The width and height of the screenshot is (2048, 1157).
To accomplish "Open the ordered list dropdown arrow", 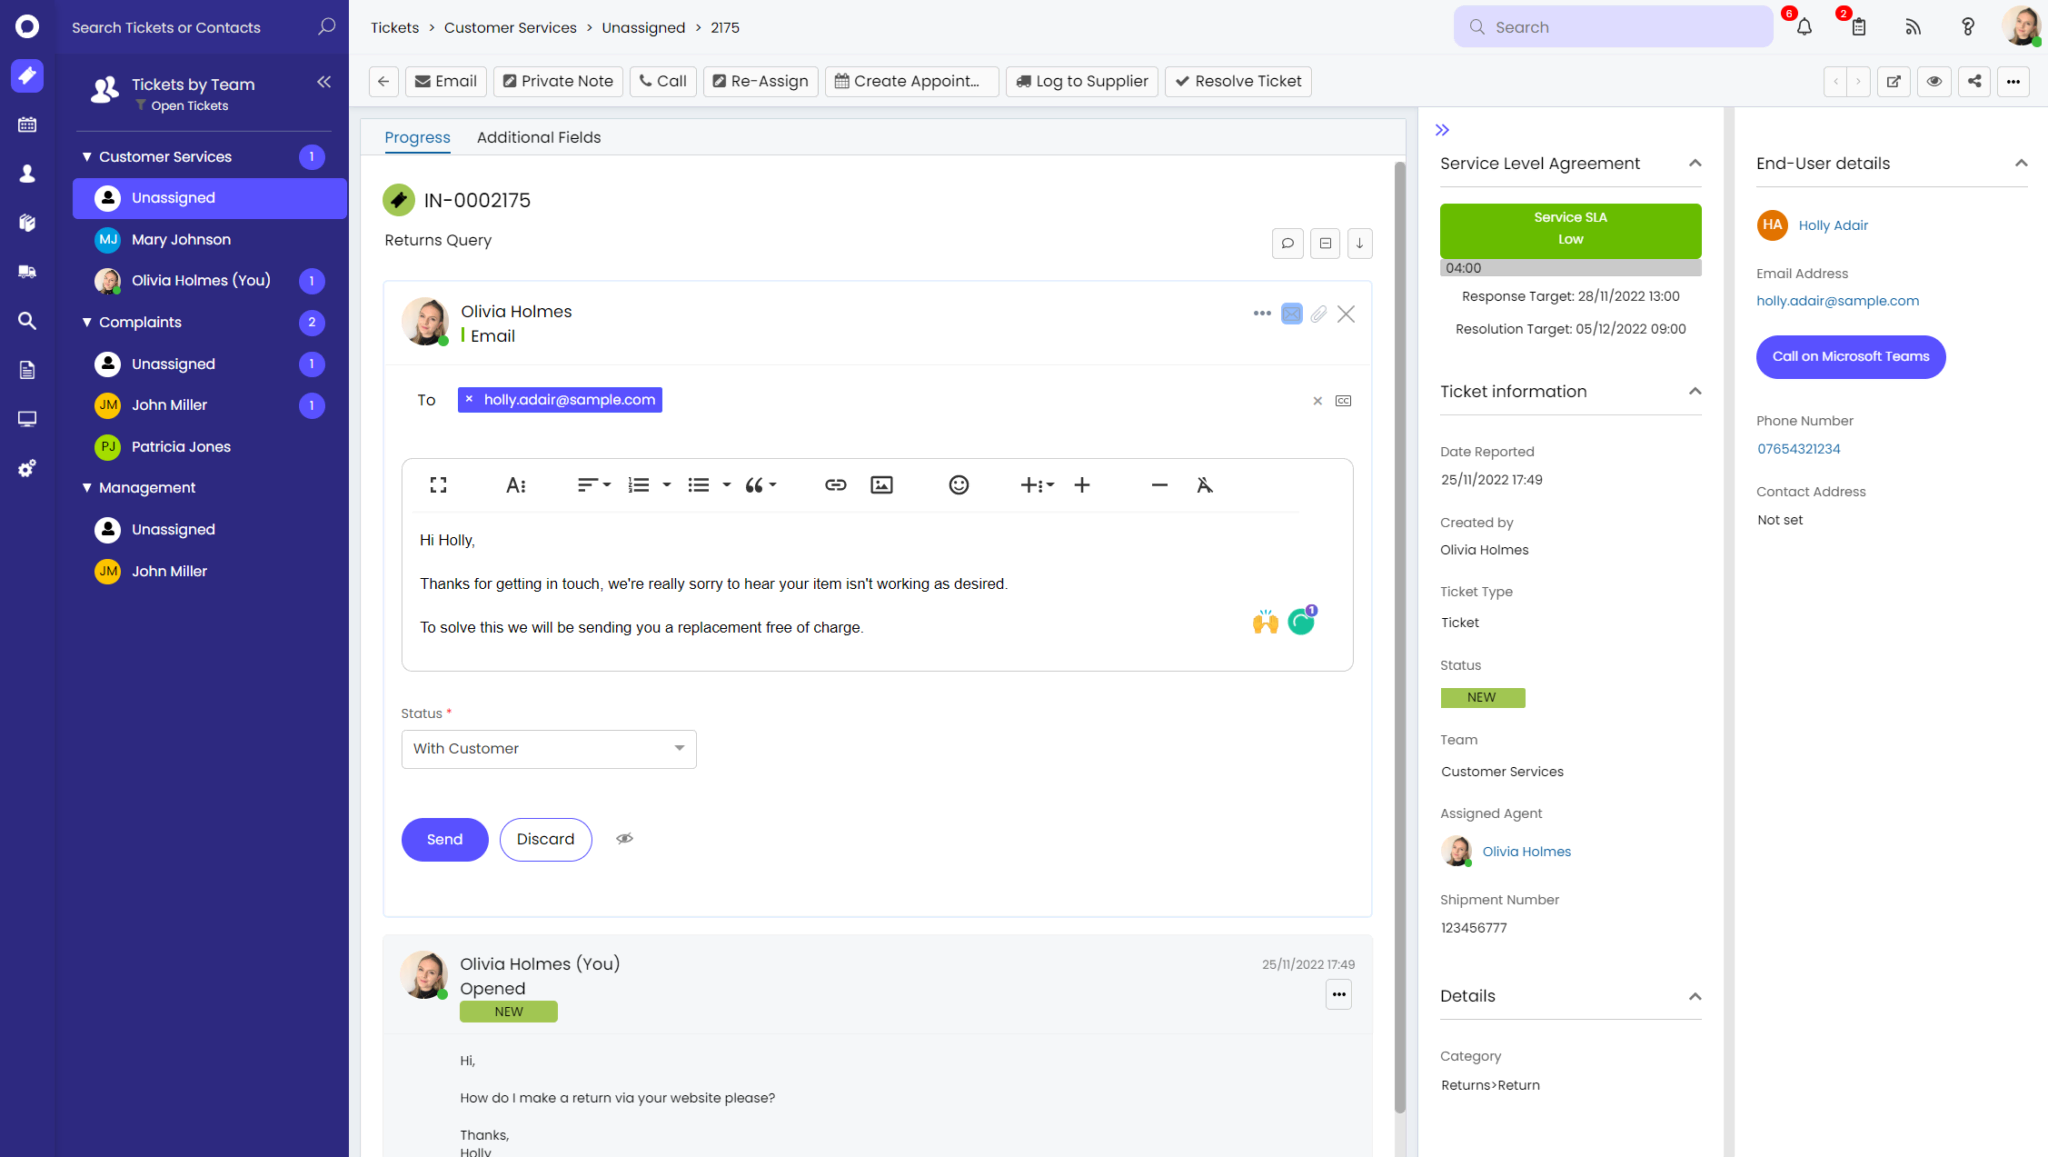I will 666,485.
